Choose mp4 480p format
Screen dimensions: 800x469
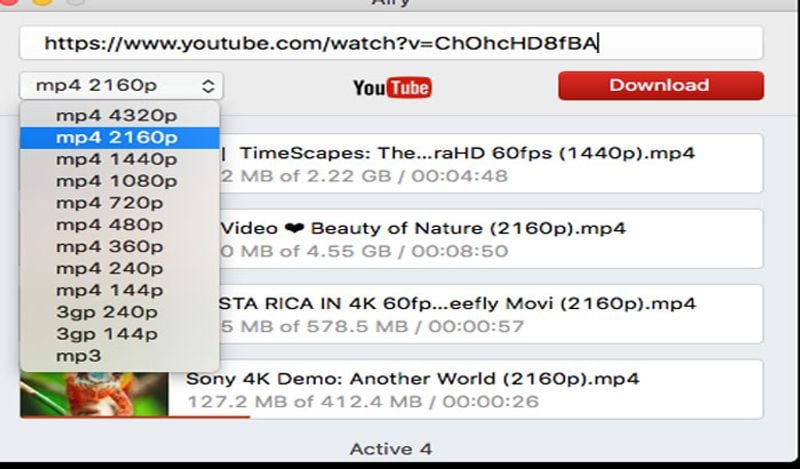click(120, 225)
